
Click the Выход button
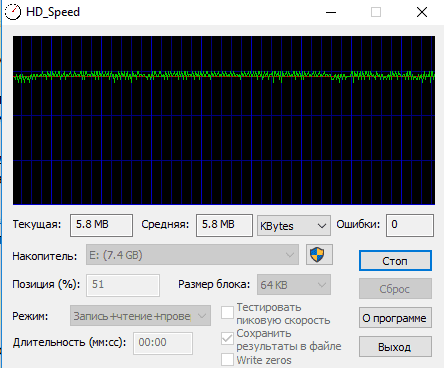395,347
